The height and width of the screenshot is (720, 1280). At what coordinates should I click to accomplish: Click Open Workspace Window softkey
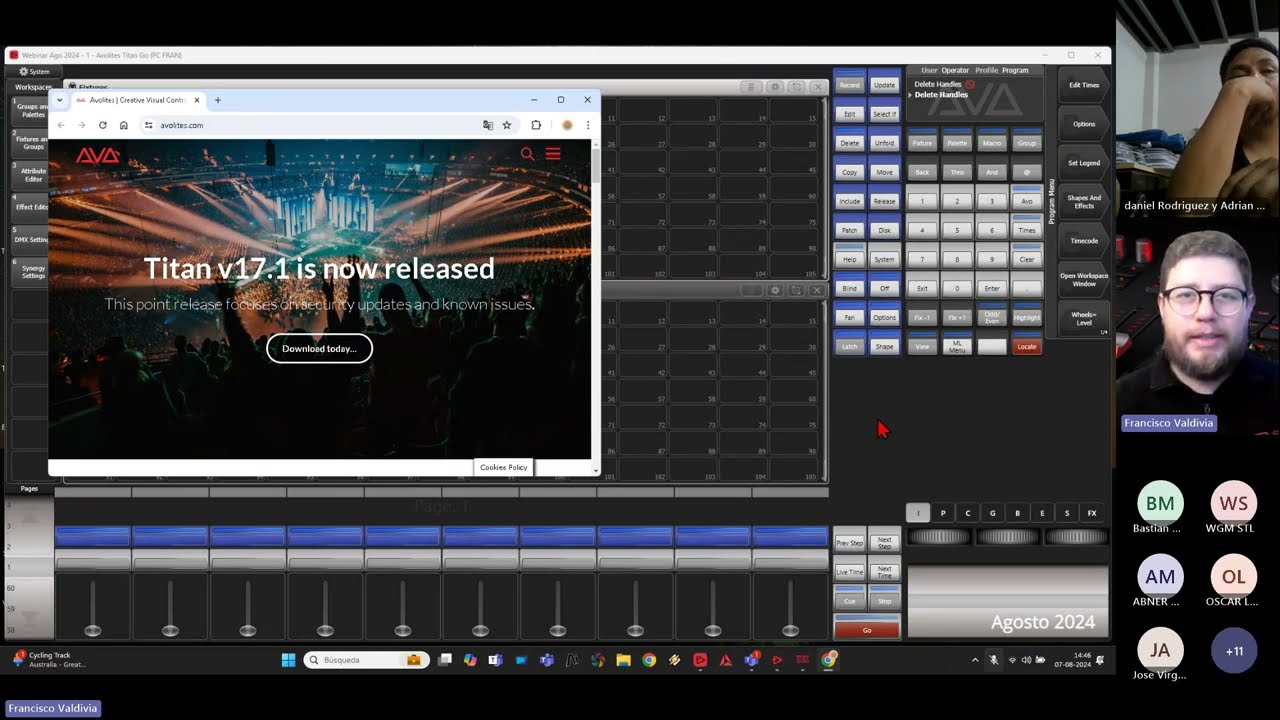[1084, 279]
